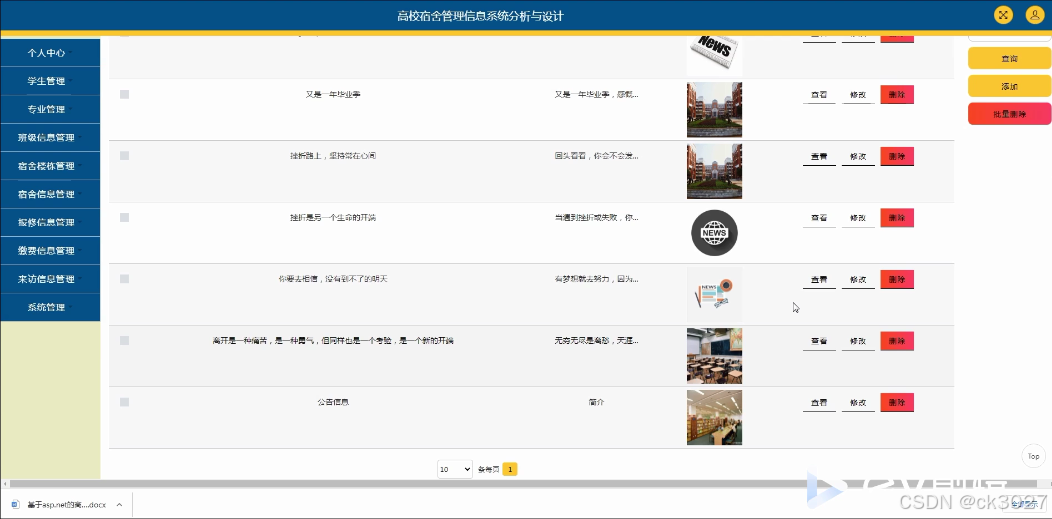Click the yellow 查询 button
Screen dimensions: 1052x519
[x=1009, y=58]
